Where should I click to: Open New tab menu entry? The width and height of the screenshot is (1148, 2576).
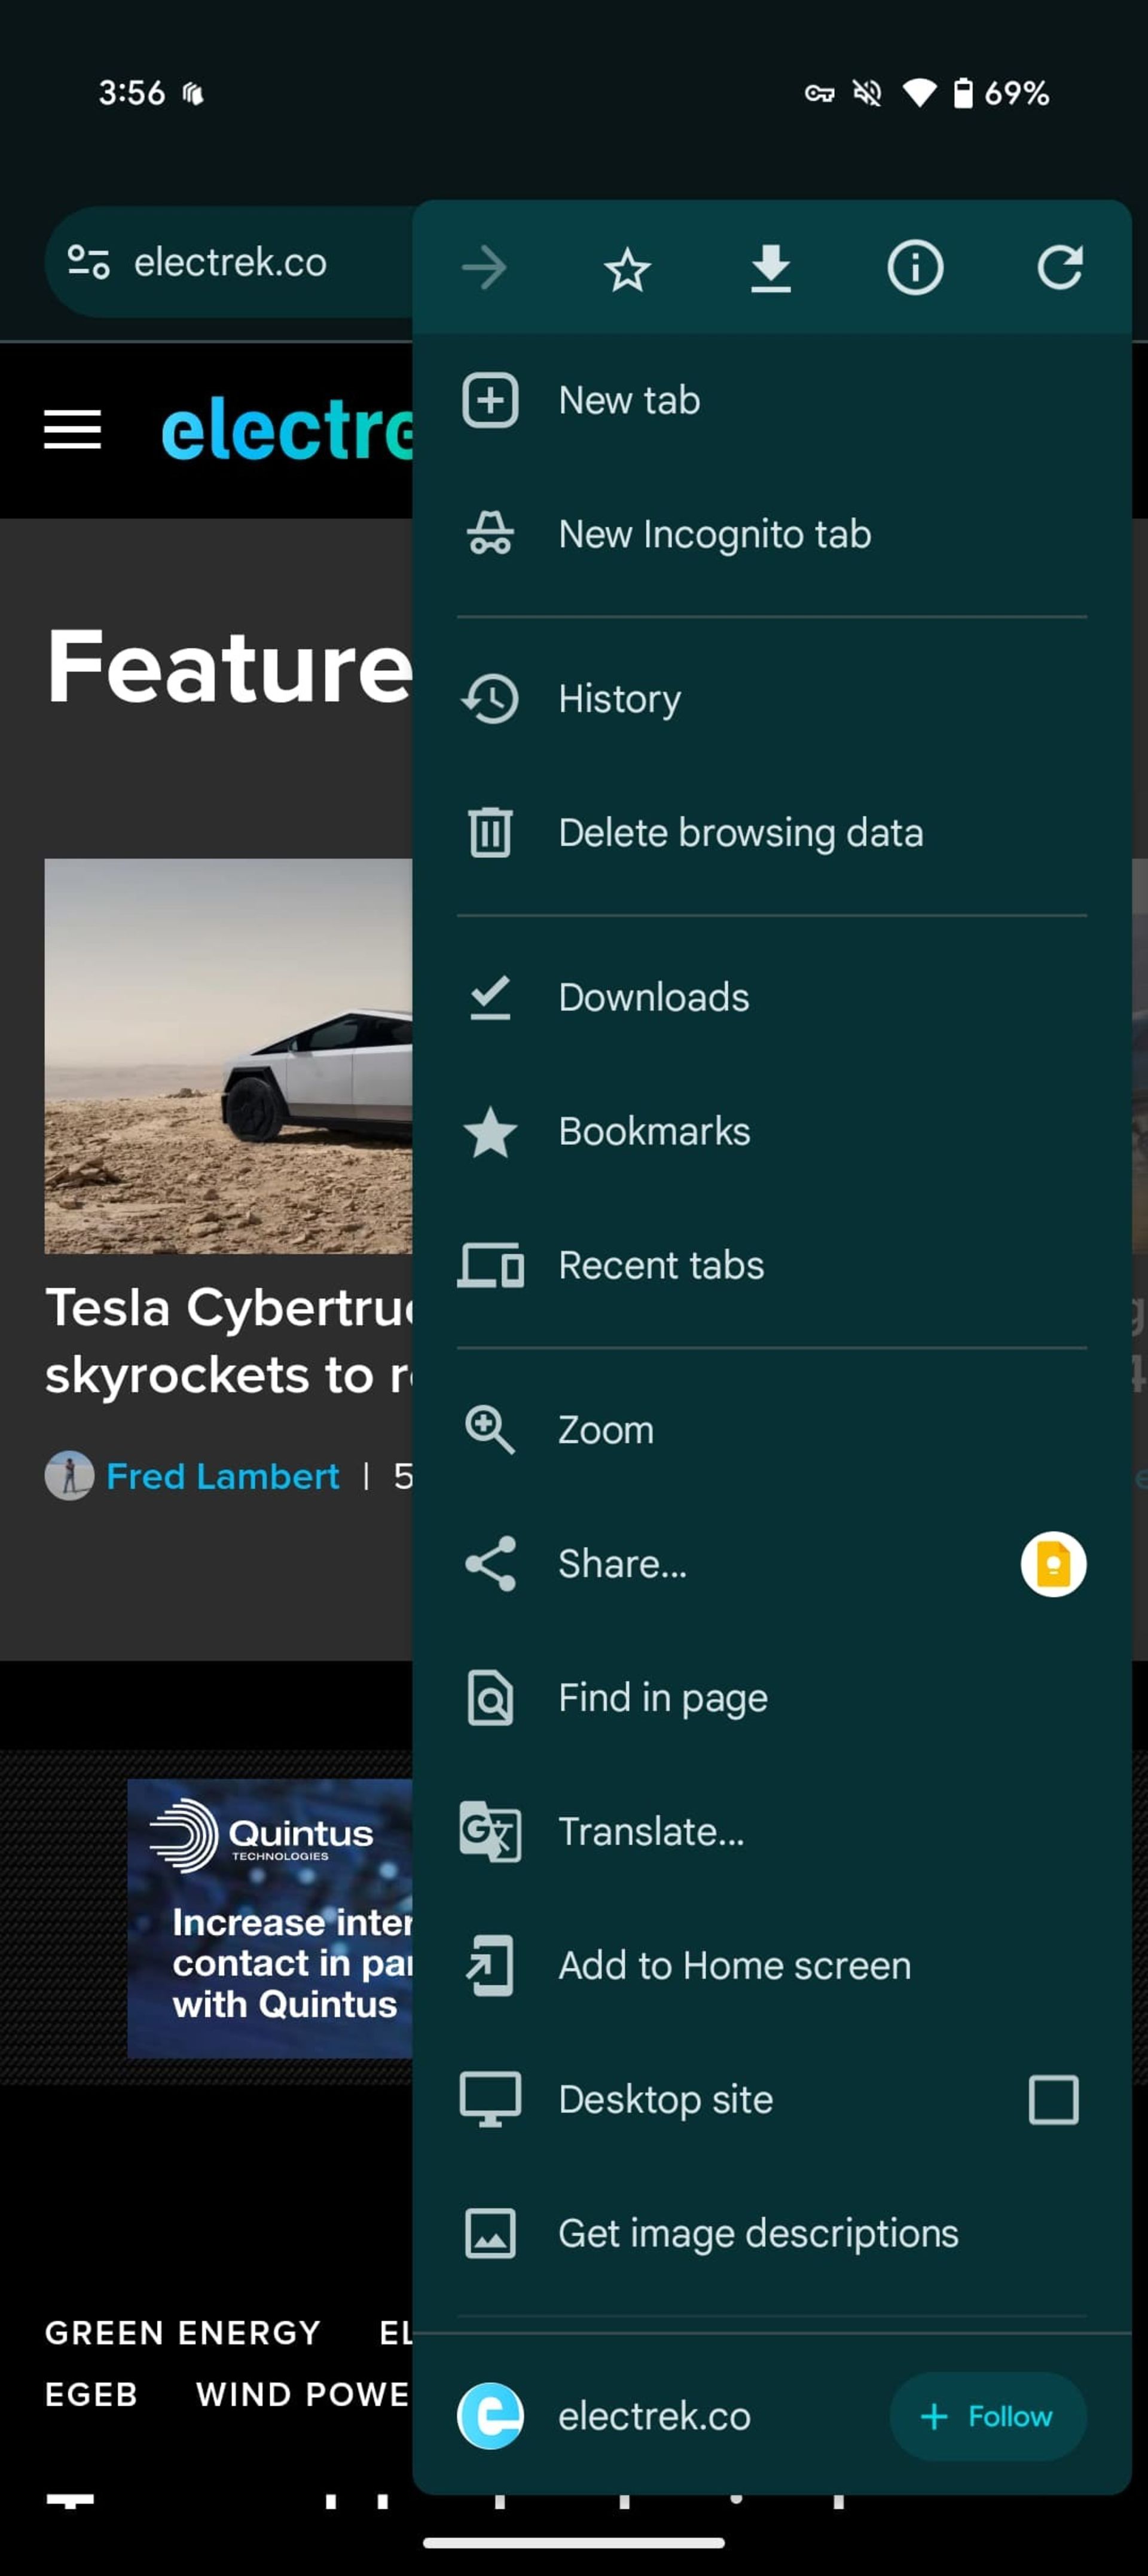771,400
